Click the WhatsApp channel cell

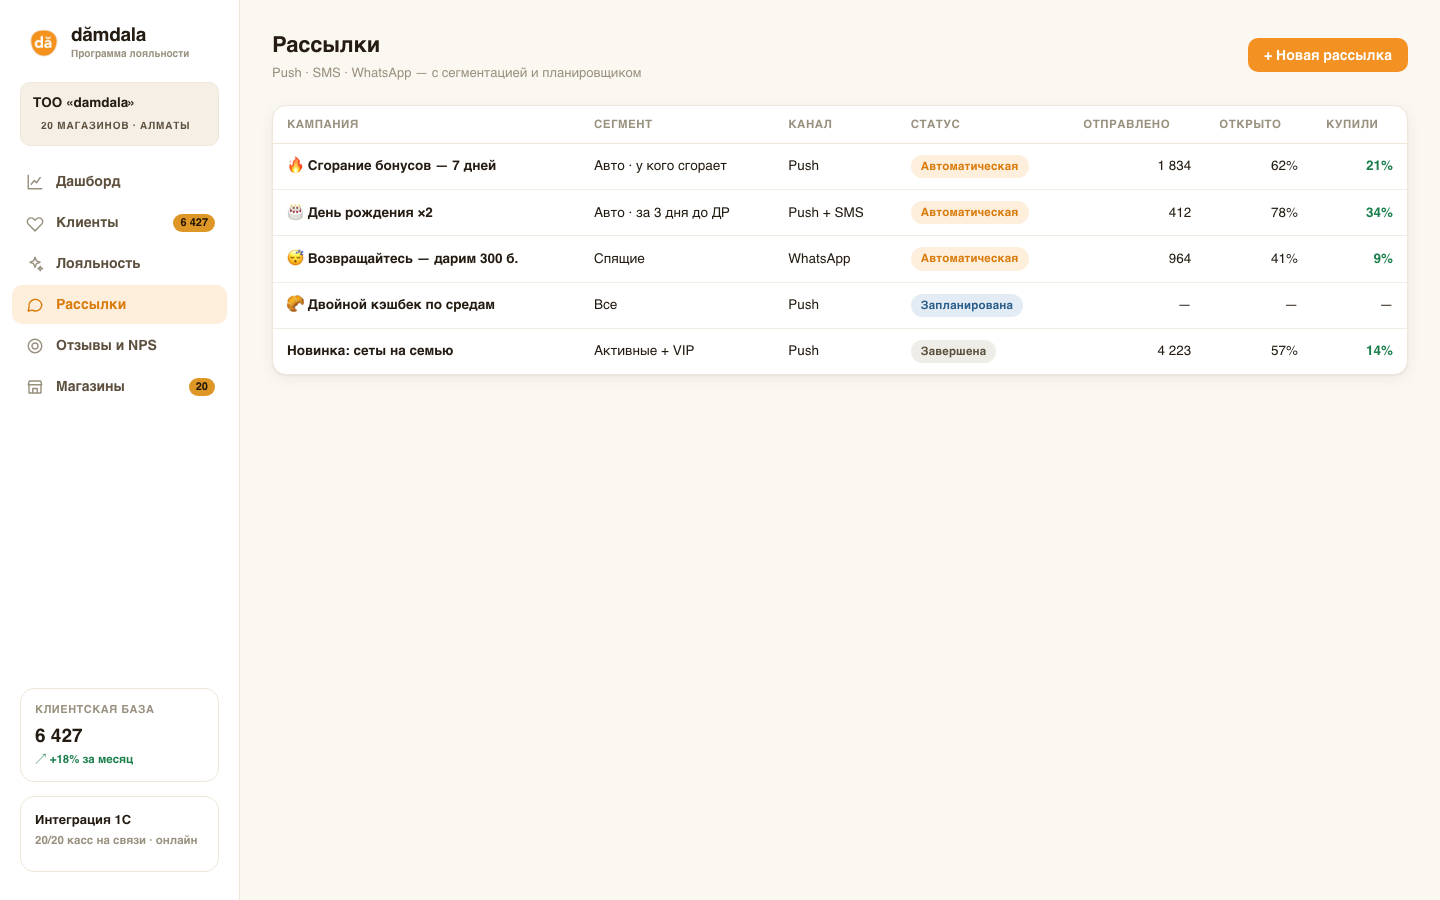tap(819, 258)
